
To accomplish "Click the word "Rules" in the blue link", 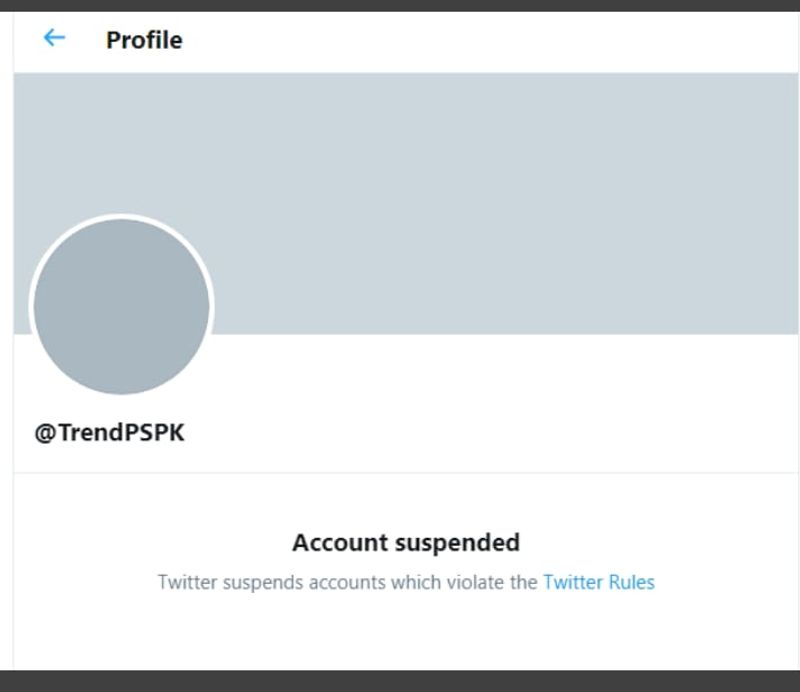I will pyautogui.click(x=630, y=582).
